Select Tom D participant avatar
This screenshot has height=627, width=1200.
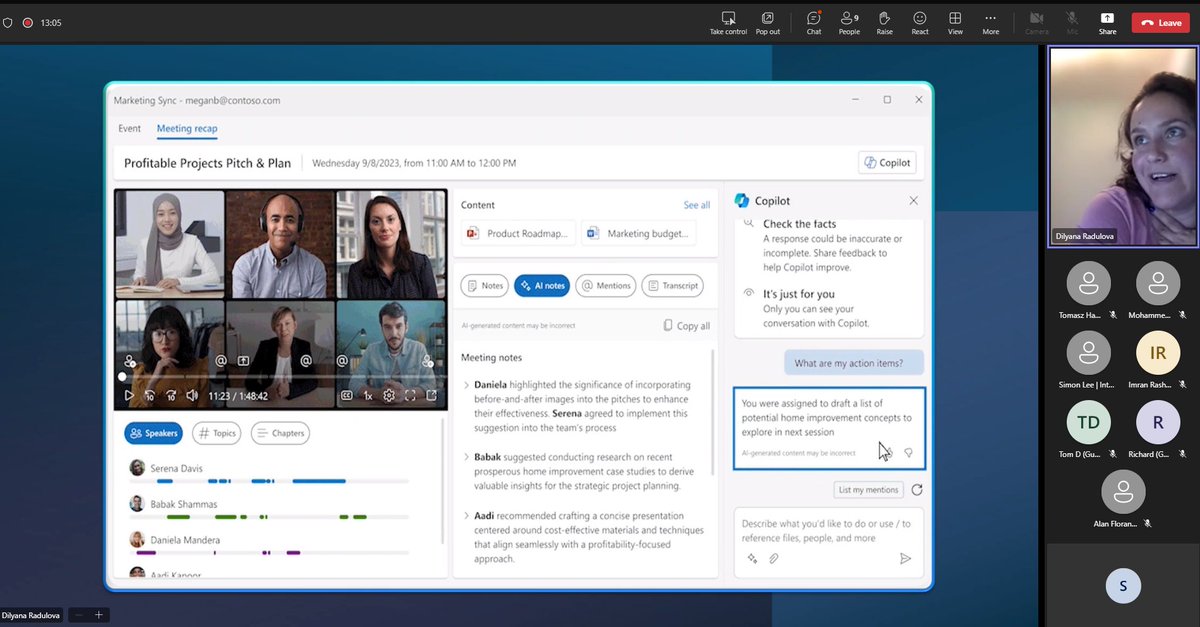(x=1088, y=422)
